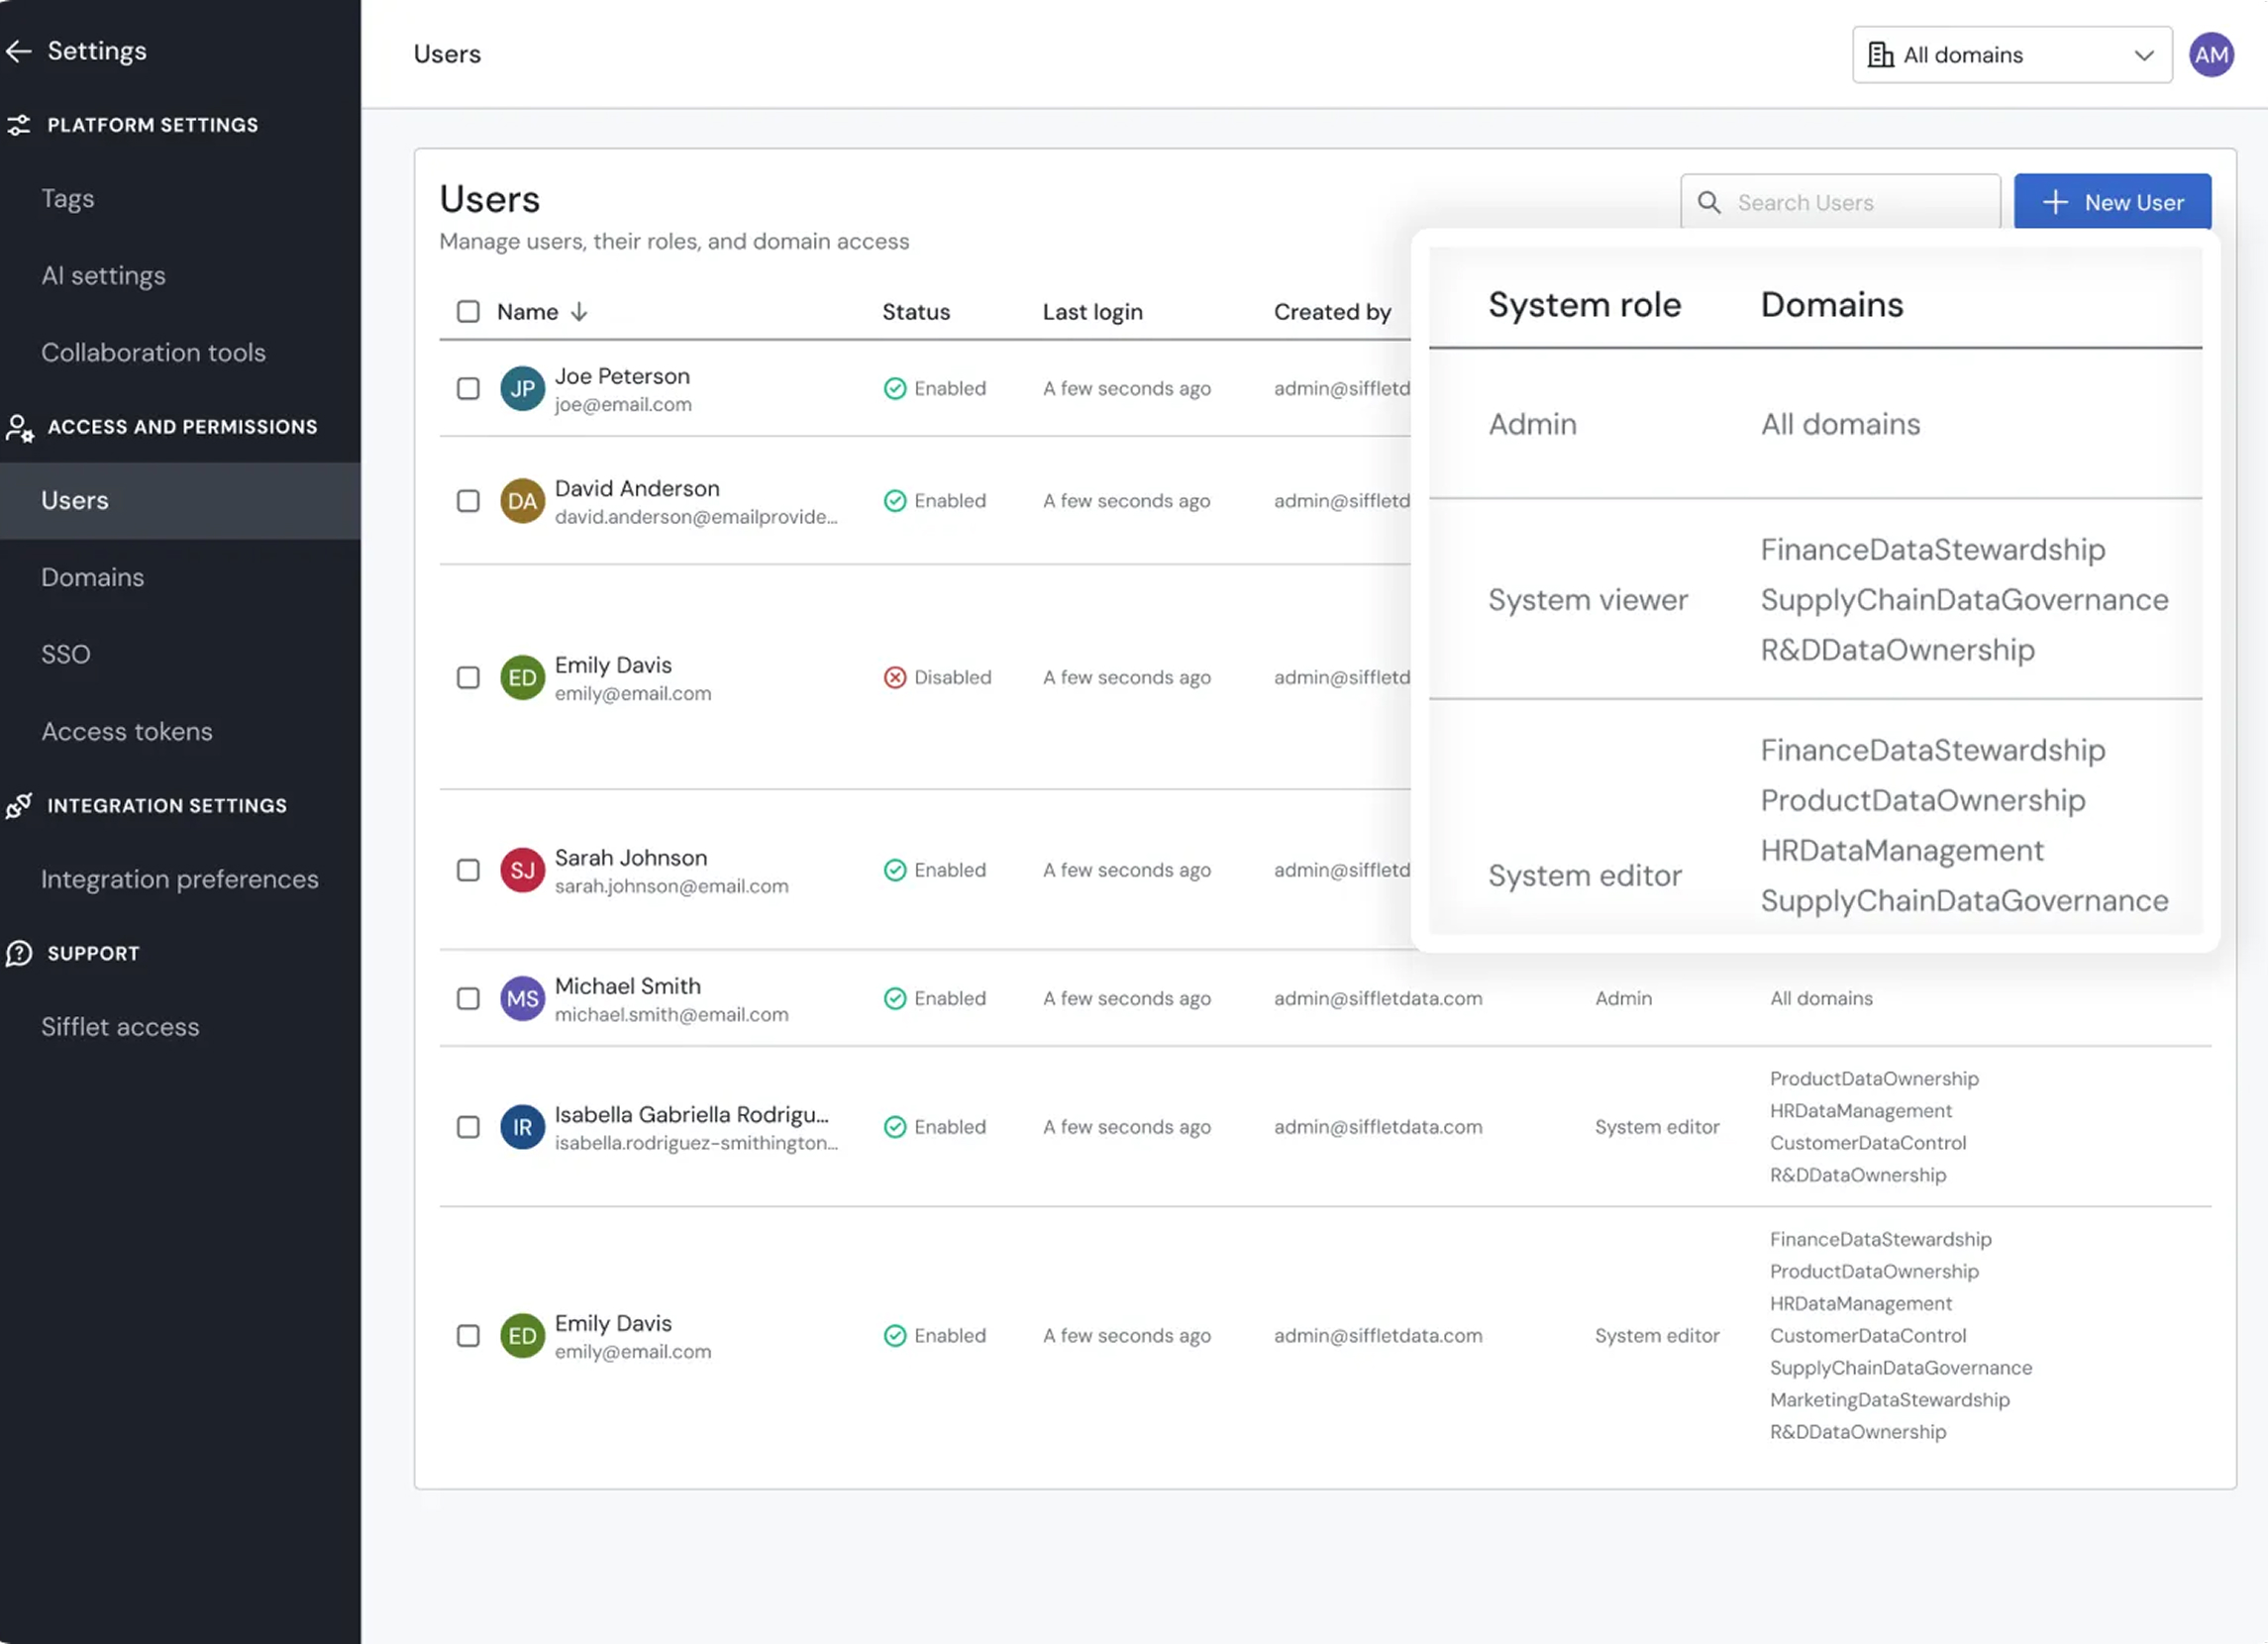Click the Support chat bubble icon
The height and width of the screenshot is (1644, 2268).
[19, 954]
